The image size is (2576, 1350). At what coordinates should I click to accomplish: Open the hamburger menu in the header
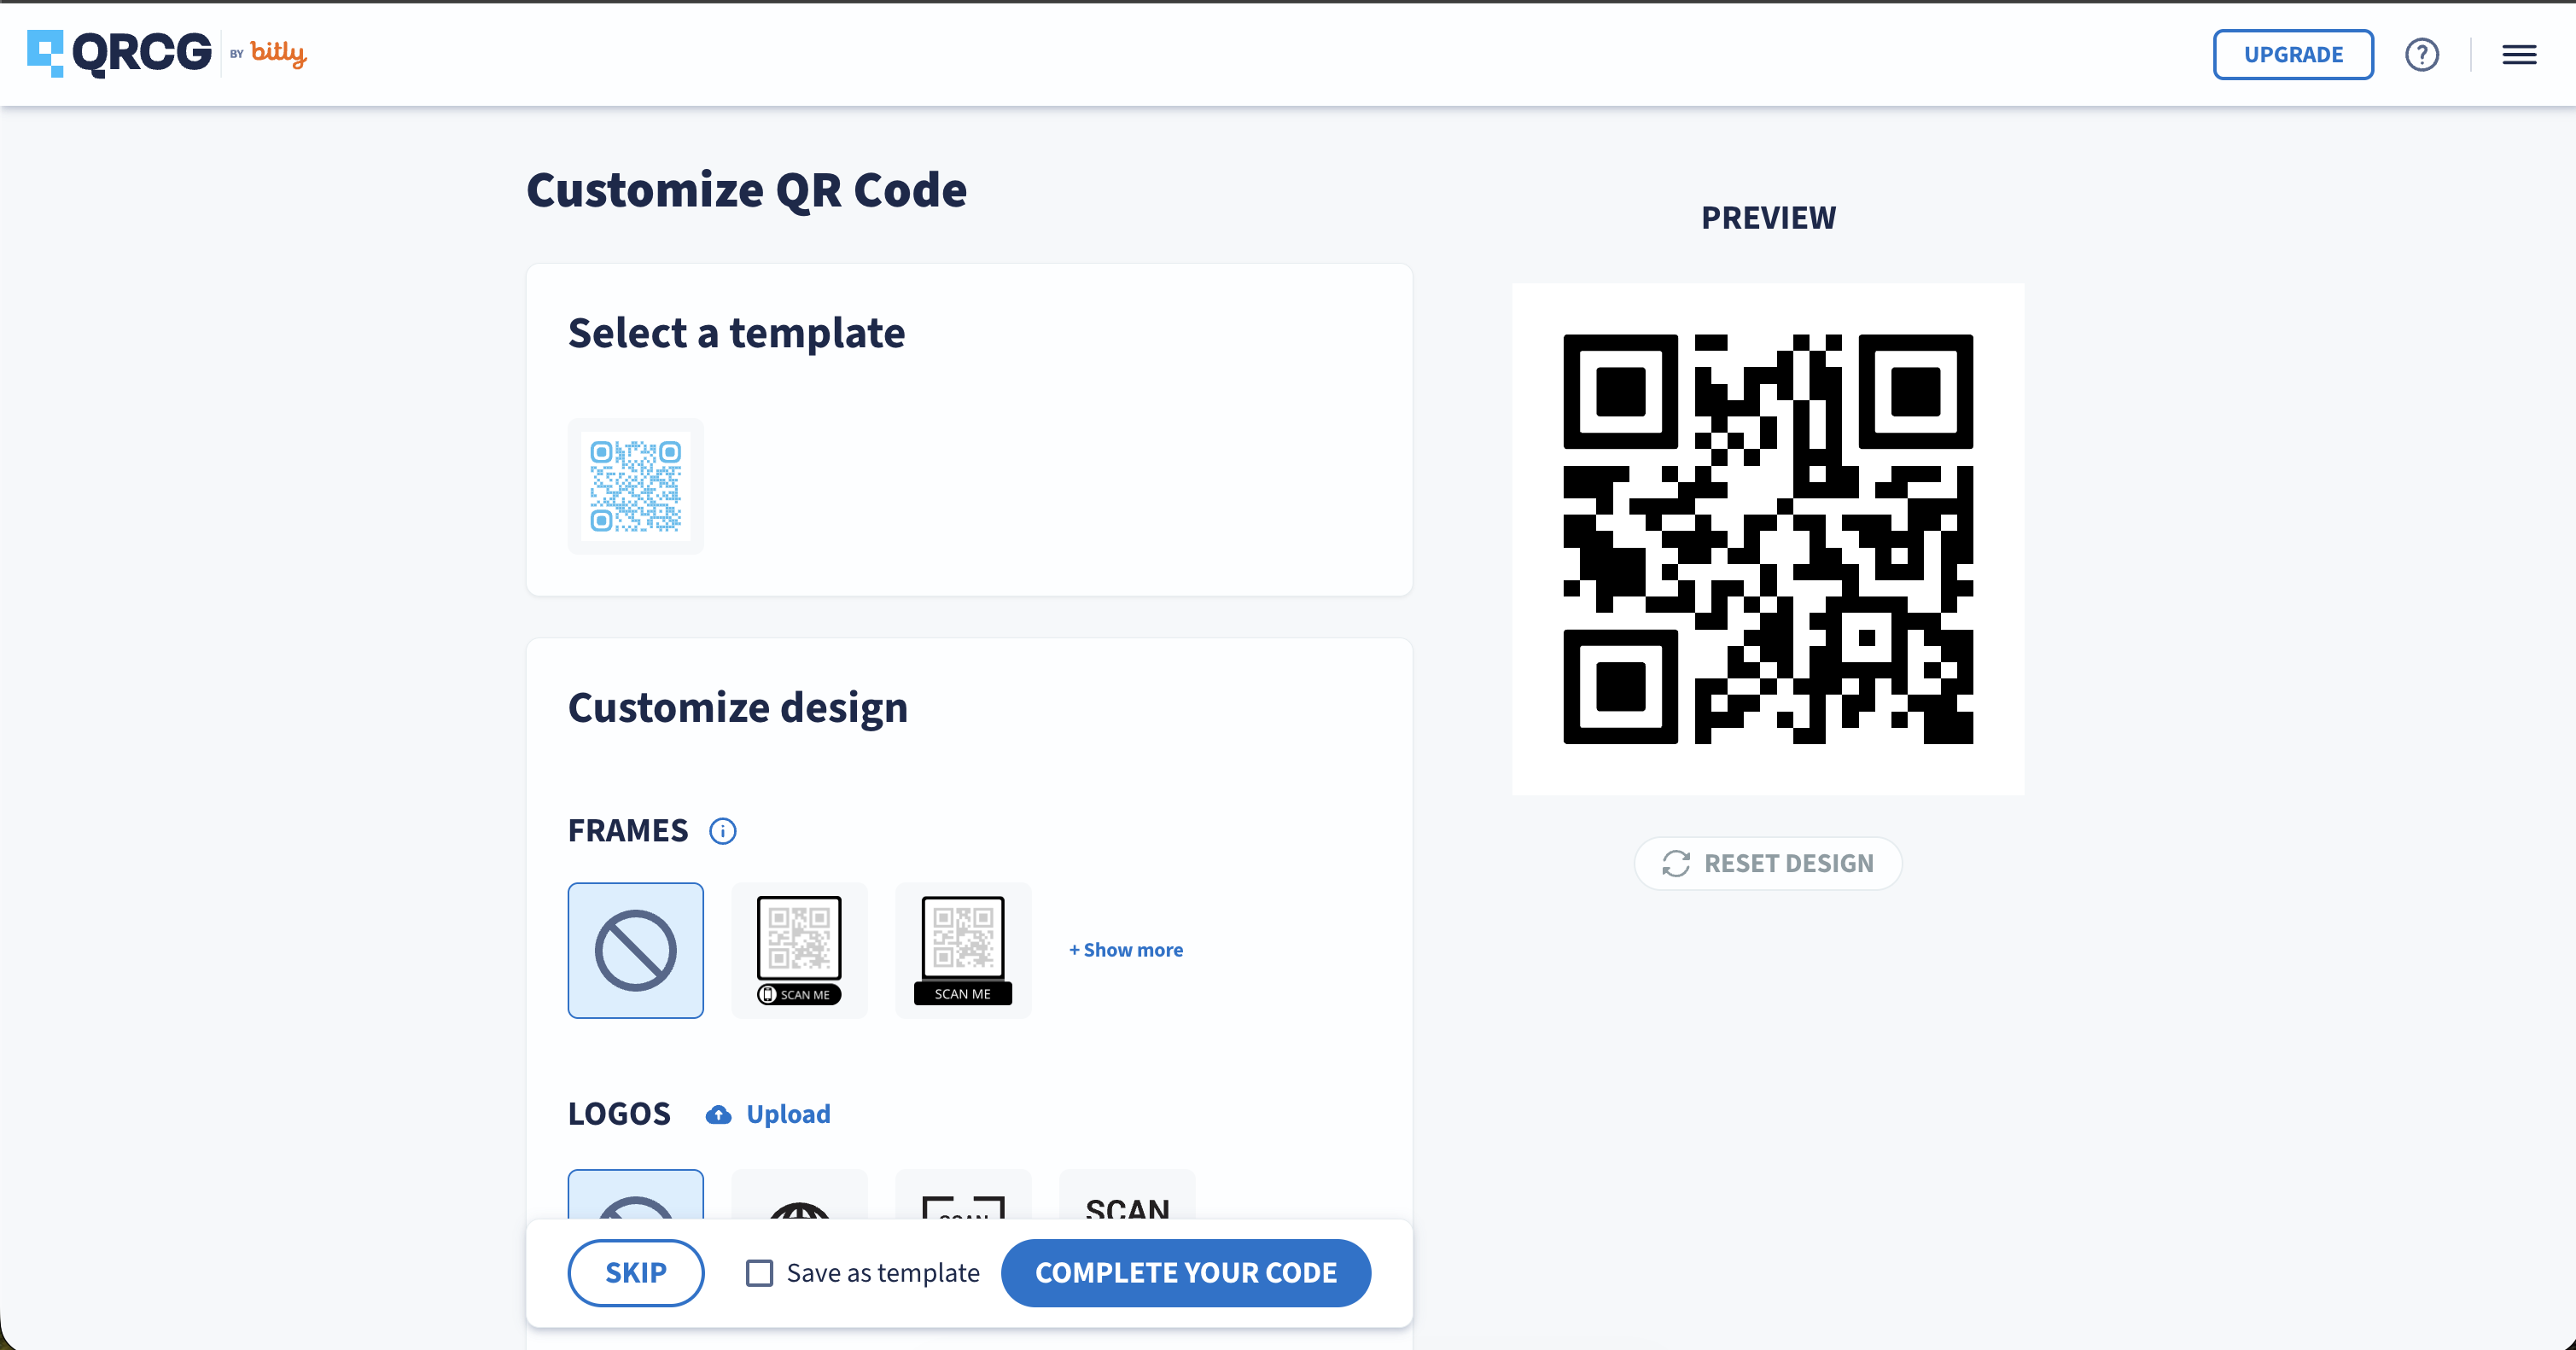click(2519, 54)
